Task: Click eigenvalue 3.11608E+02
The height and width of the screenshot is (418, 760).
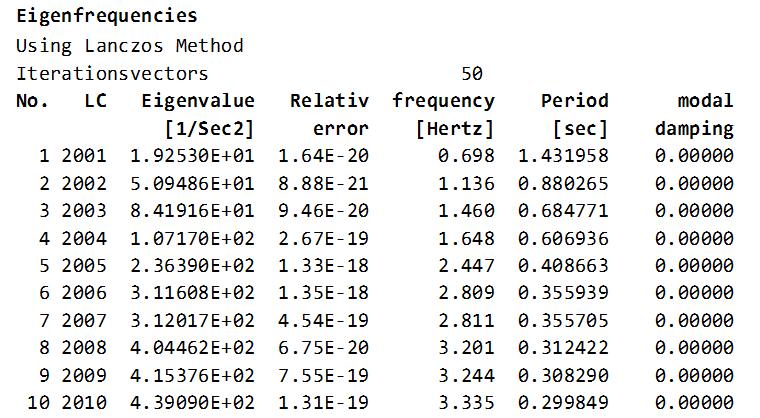Action: click(x=192, y=293)
